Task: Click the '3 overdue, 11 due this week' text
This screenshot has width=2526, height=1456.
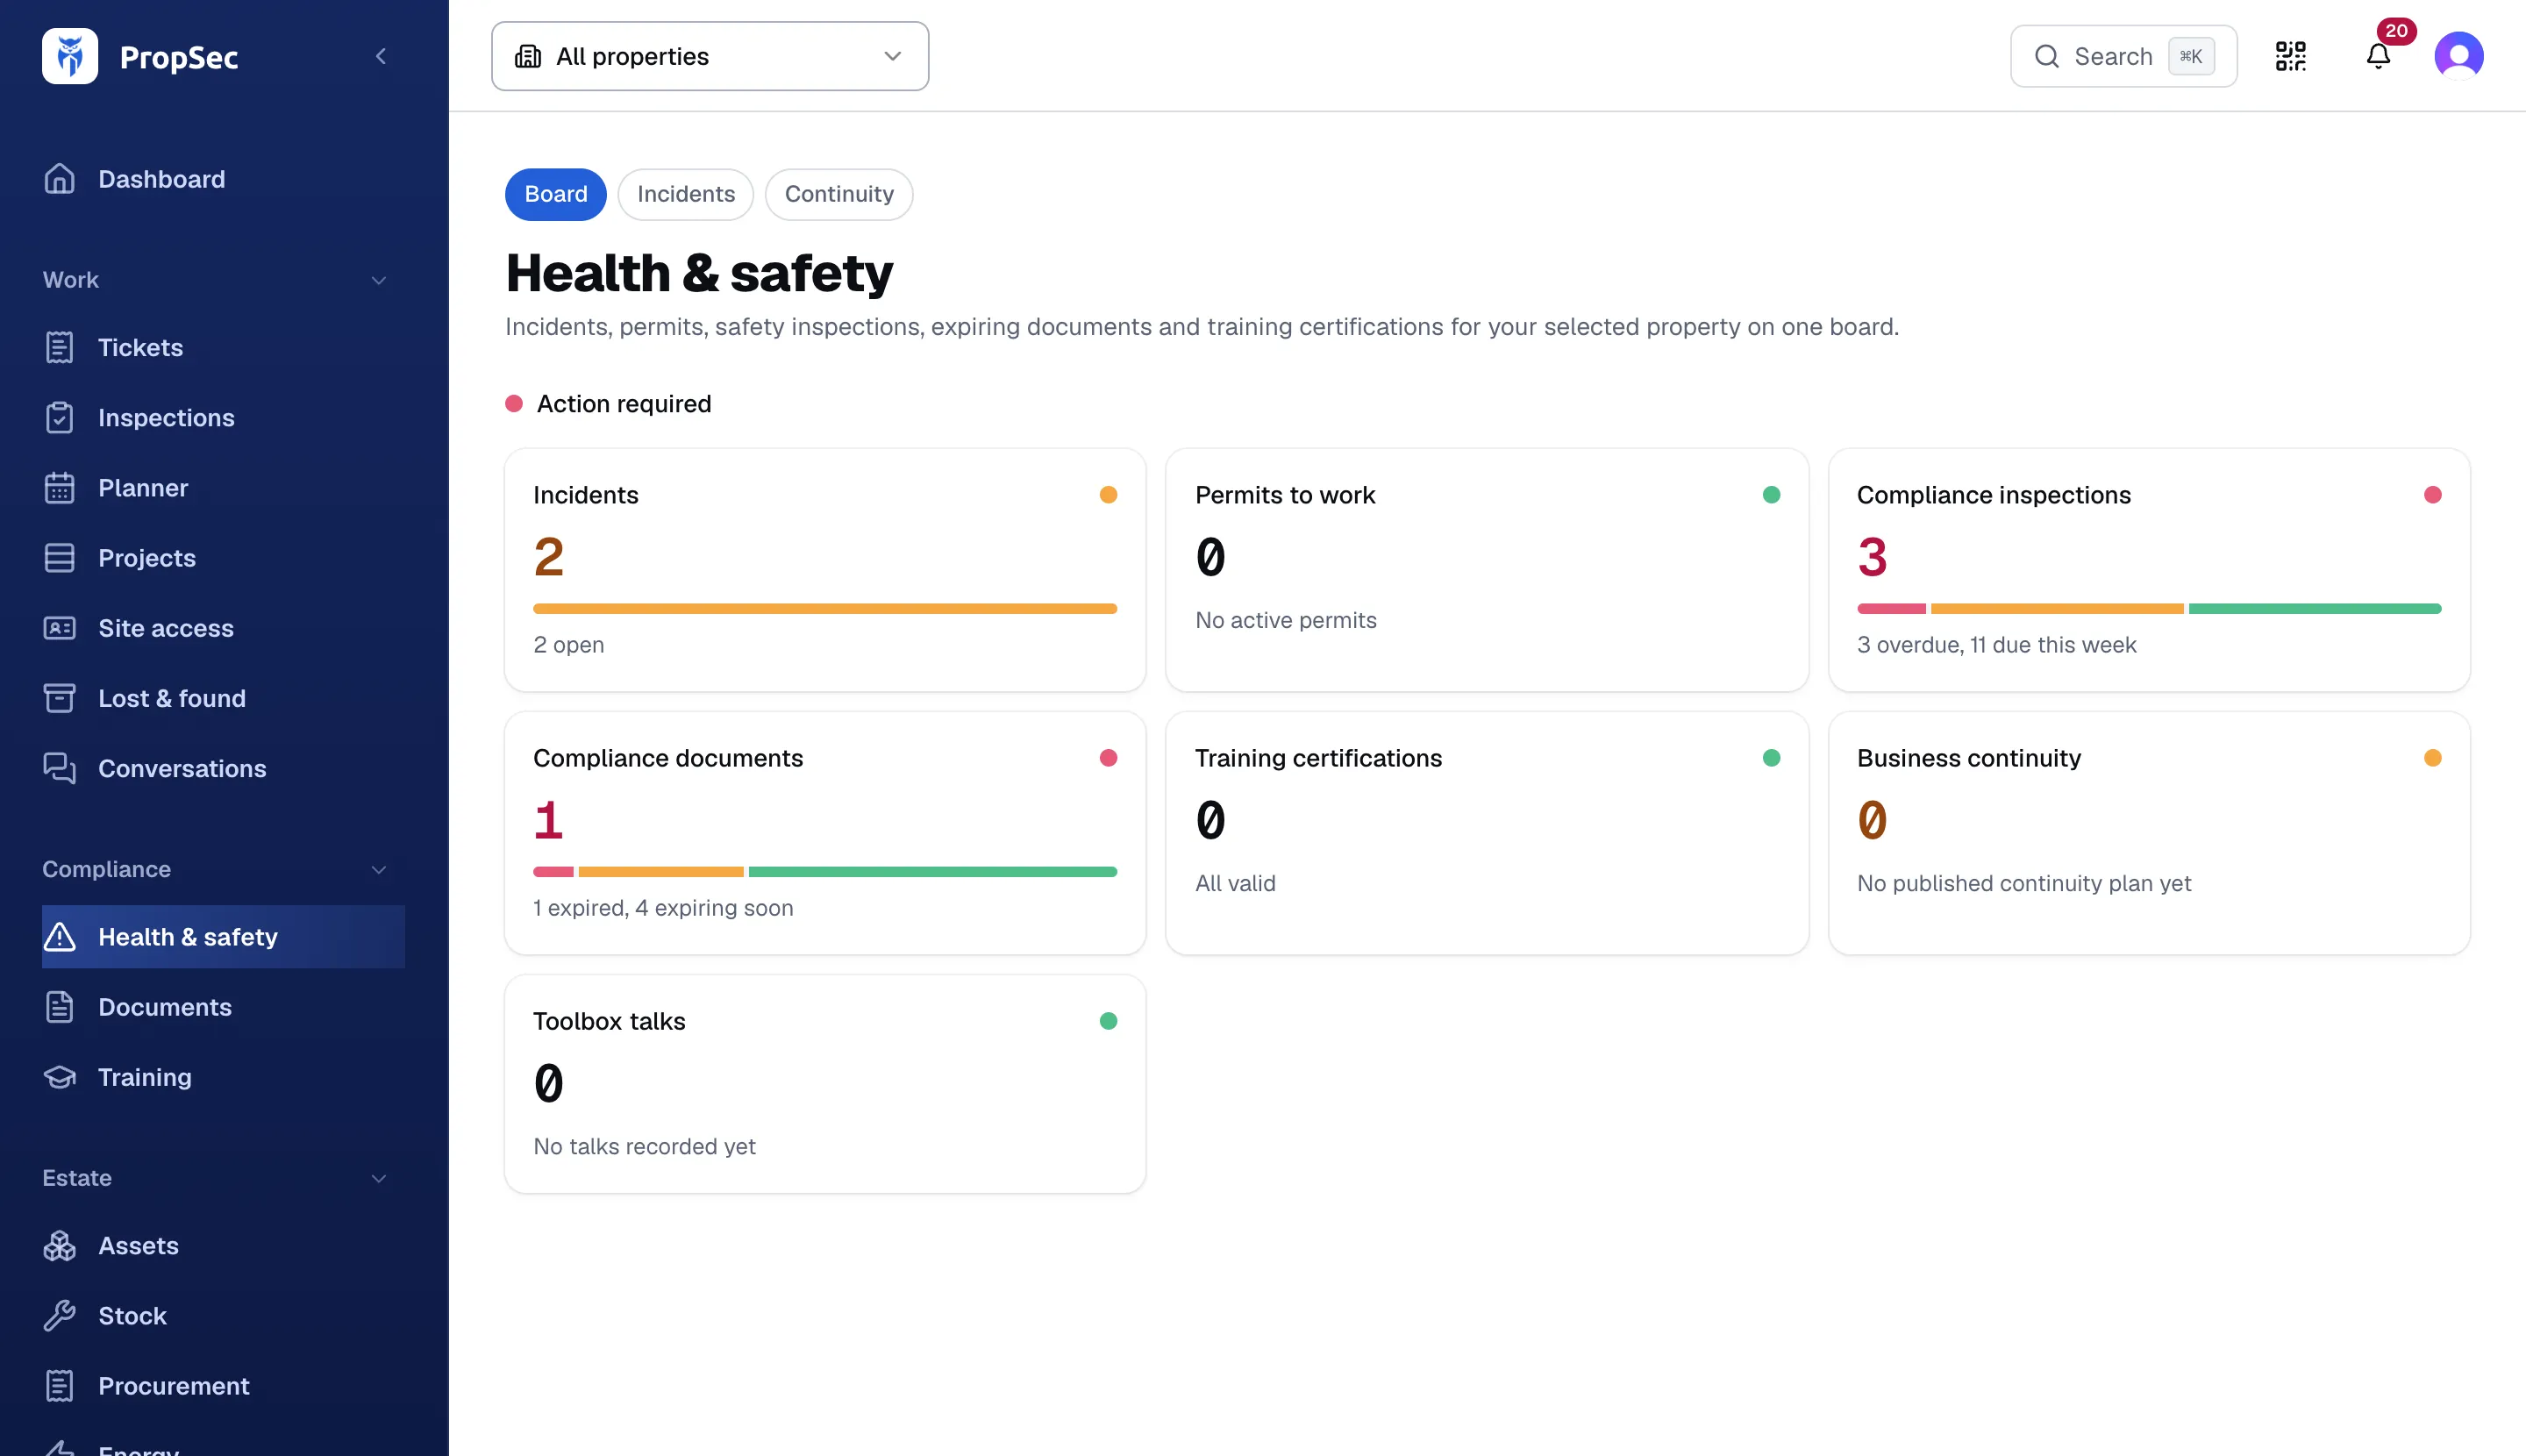Action: [x=1996, y=645]
